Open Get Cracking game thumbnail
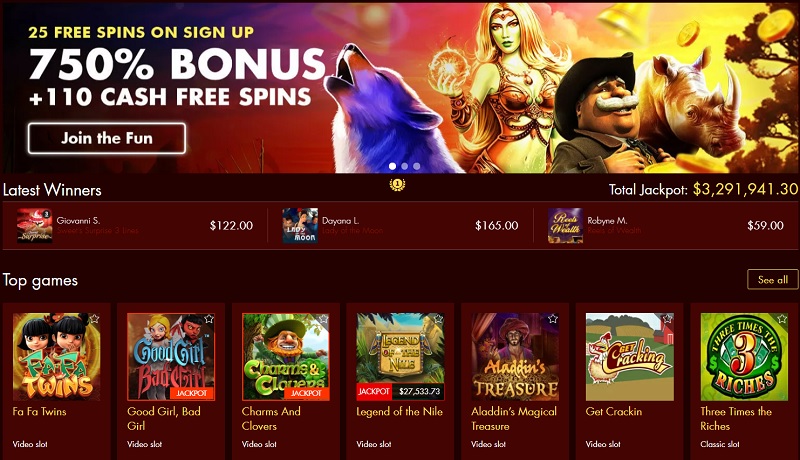The height and width of the screenshot is (460, 800). pyautogui.click(x=630, y=356)
